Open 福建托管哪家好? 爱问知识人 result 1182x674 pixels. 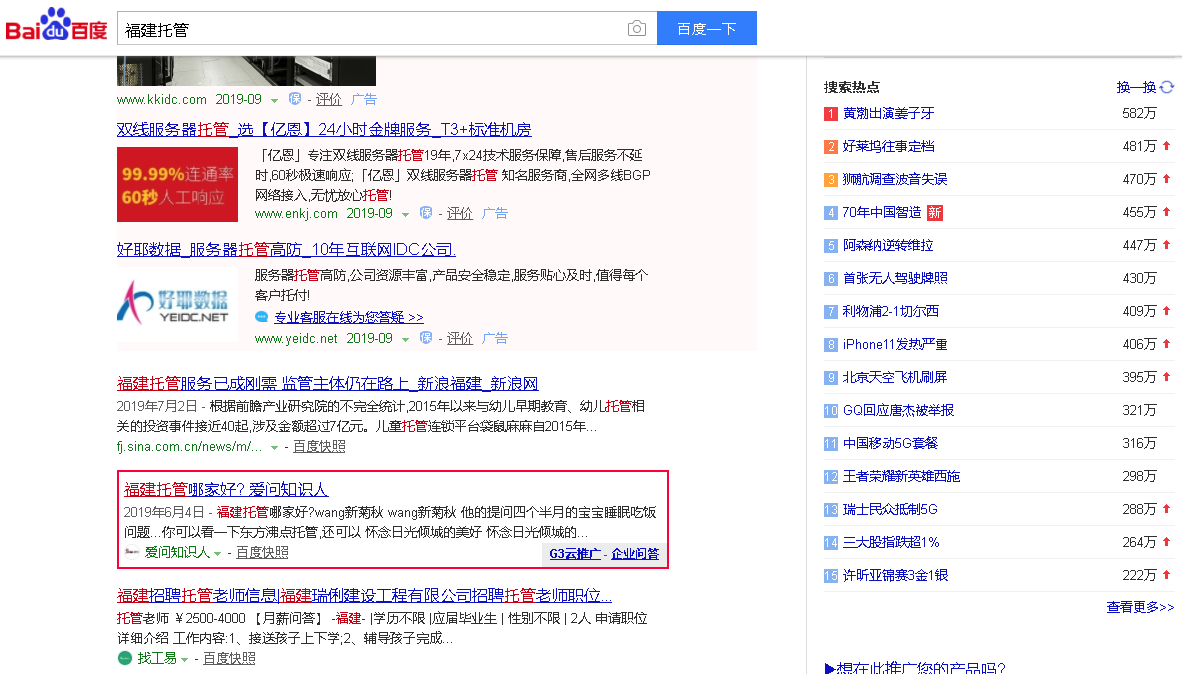pos(226,489)
